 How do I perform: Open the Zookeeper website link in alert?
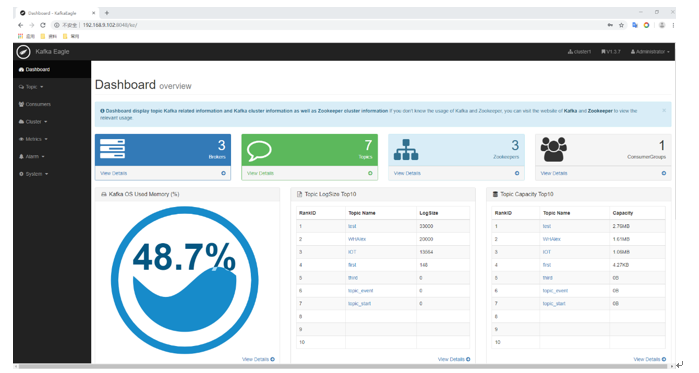600,111
